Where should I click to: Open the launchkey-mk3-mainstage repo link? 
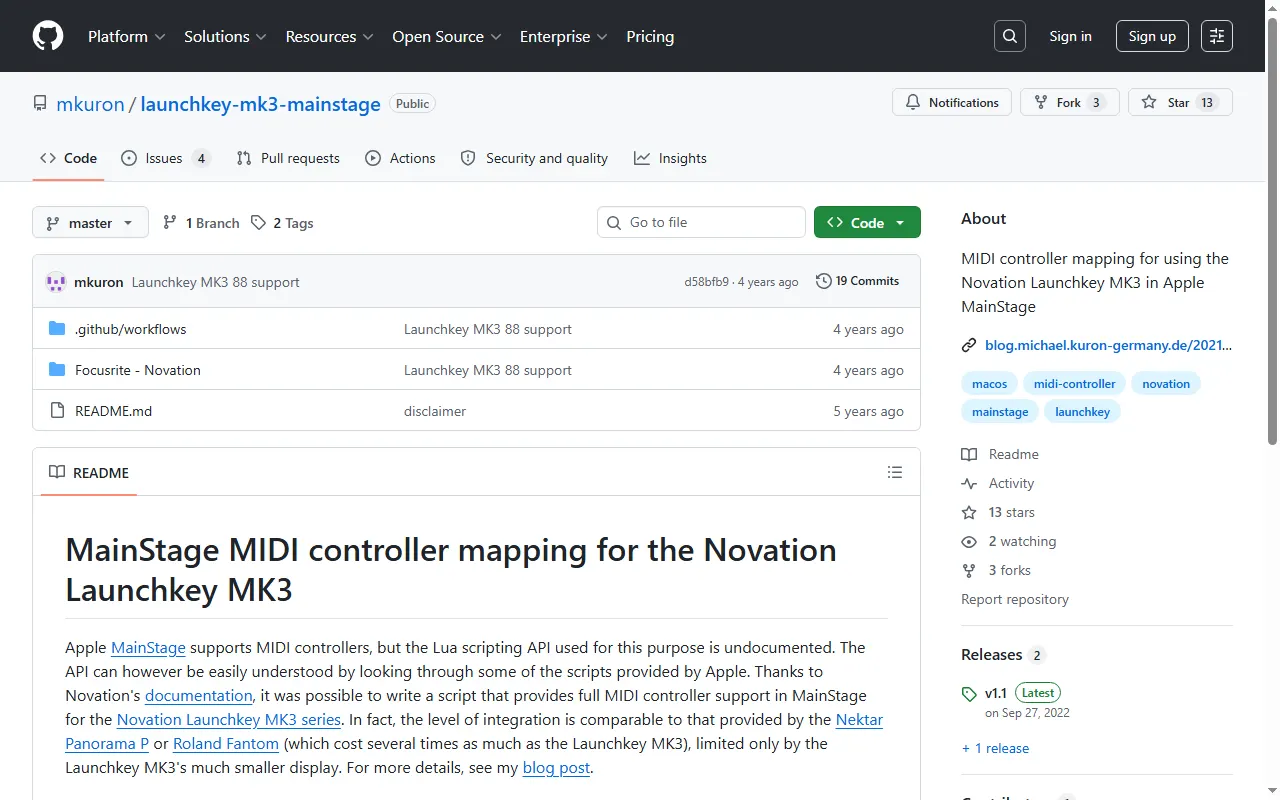pos(260,104)
